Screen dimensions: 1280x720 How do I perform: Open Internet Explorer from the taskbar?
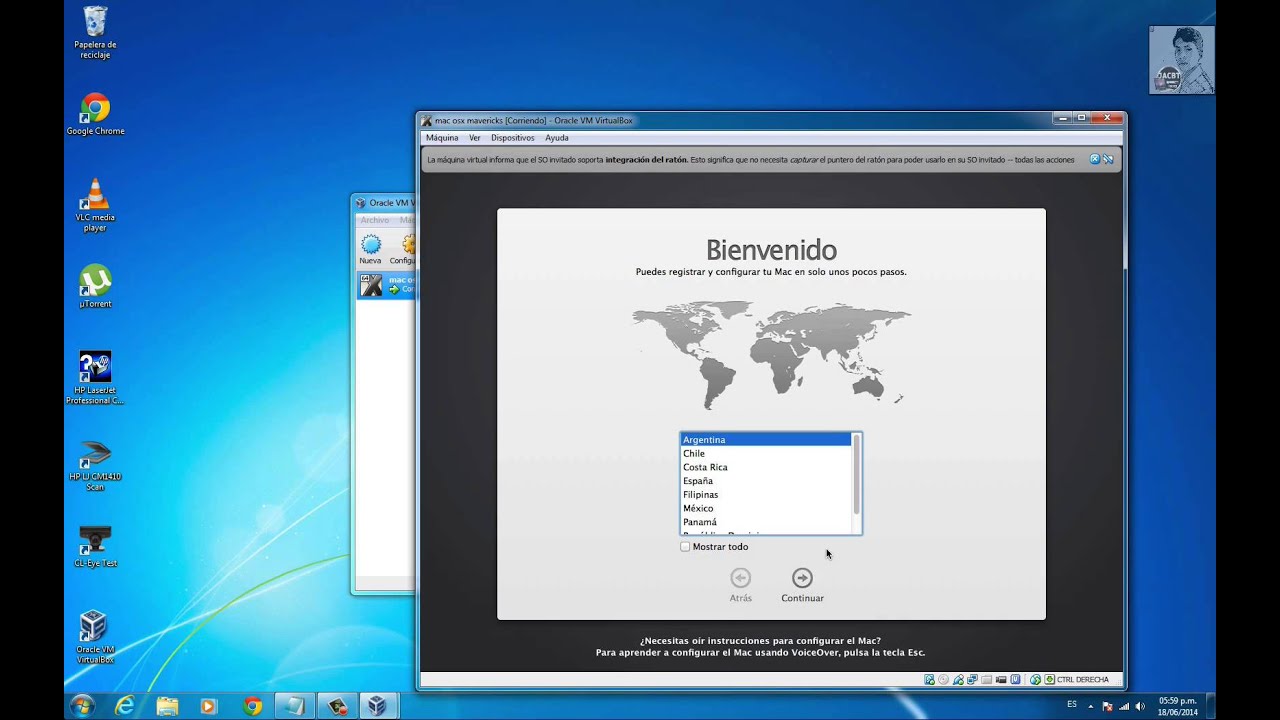click(x=125, y=706)
